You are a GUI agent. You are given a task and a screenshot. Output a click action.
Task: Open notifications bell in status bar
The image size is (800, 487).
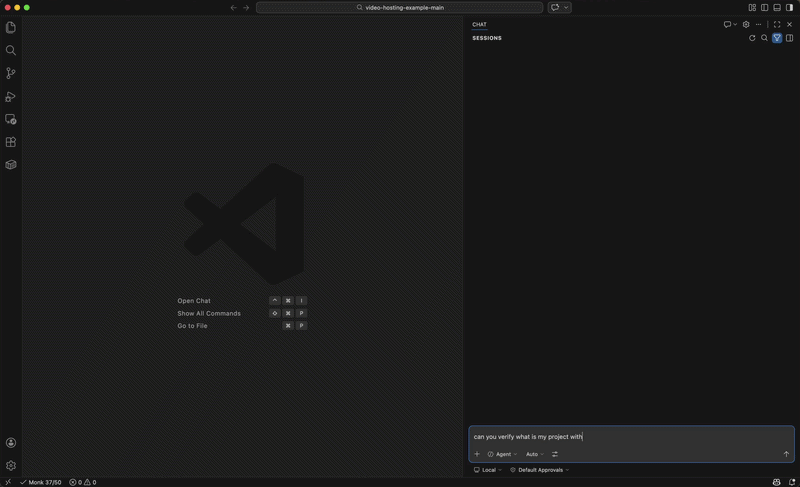(792, 482)
